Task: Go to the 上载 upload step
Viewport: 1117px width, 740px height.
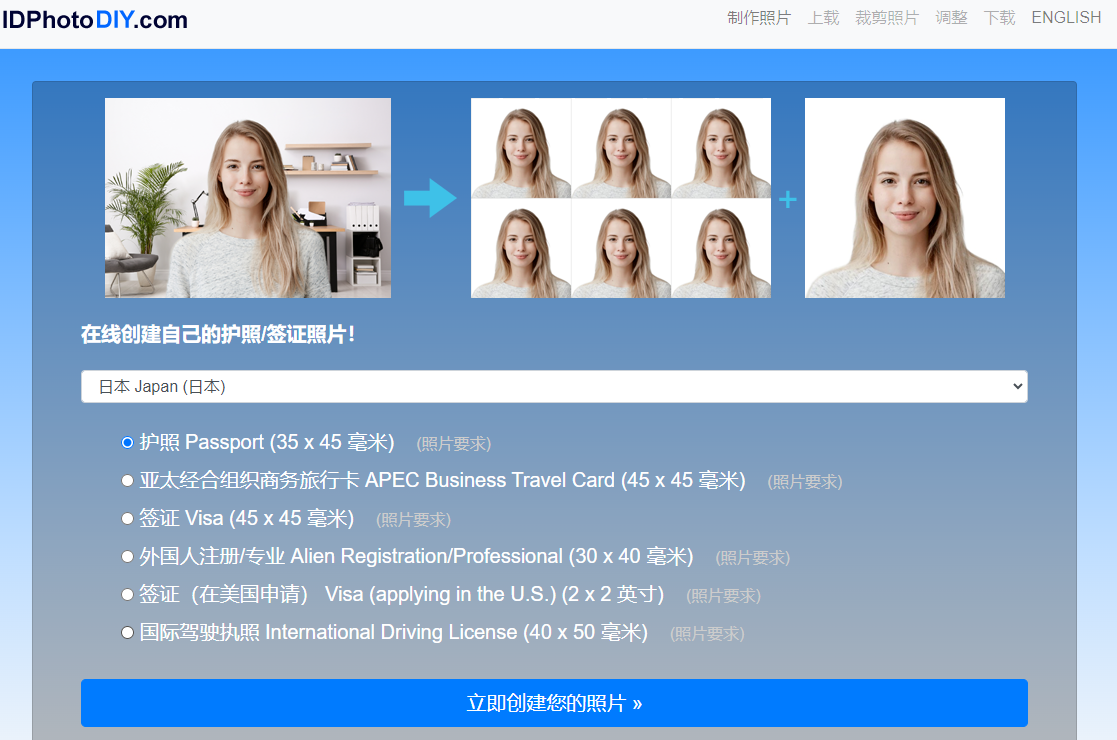Action: [x=823, y=18]
